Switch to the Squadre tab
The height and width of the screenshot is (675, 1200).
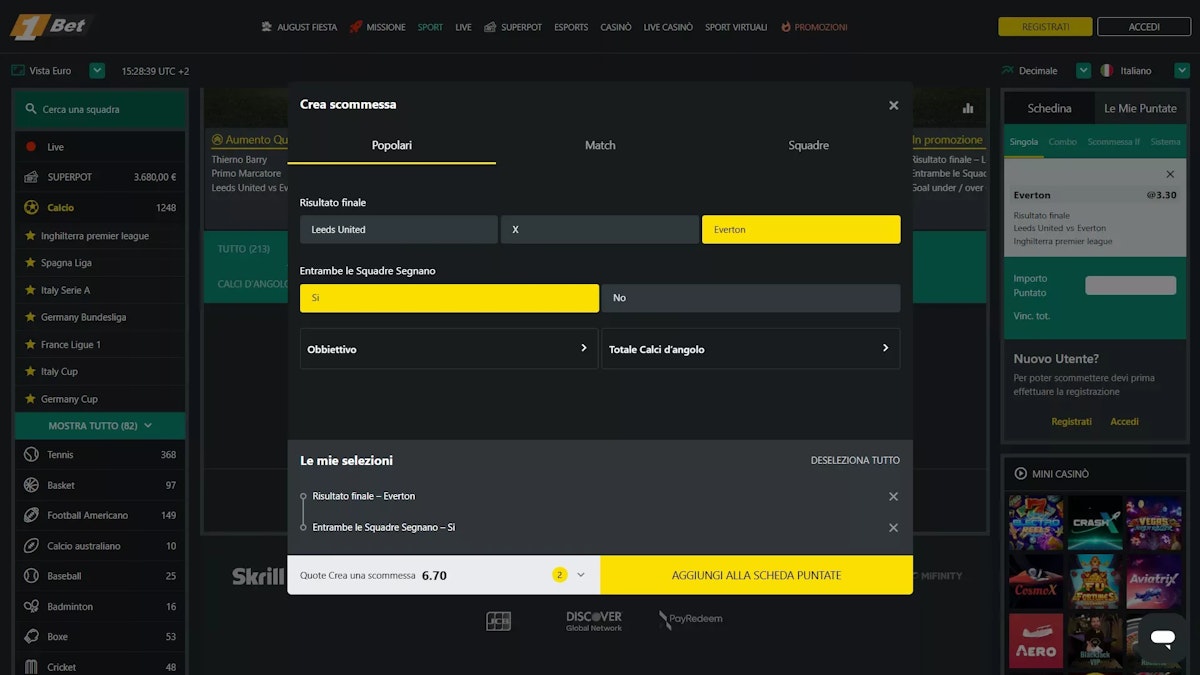[x=808, y=146]
